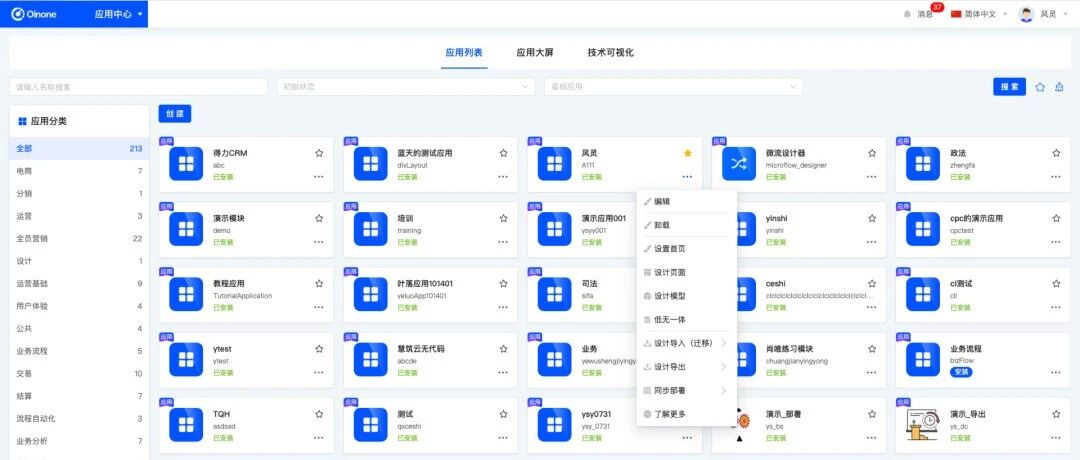The width and height of the screenshot is (1080, 460).
Task: Open more options for cpc的演示应用
Action: tap(1056, 242)
